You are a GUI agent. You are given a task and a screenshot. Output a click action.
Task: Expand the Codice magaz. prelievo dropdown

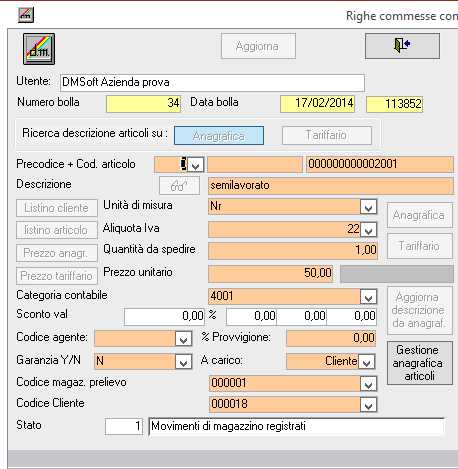(368, 384)
